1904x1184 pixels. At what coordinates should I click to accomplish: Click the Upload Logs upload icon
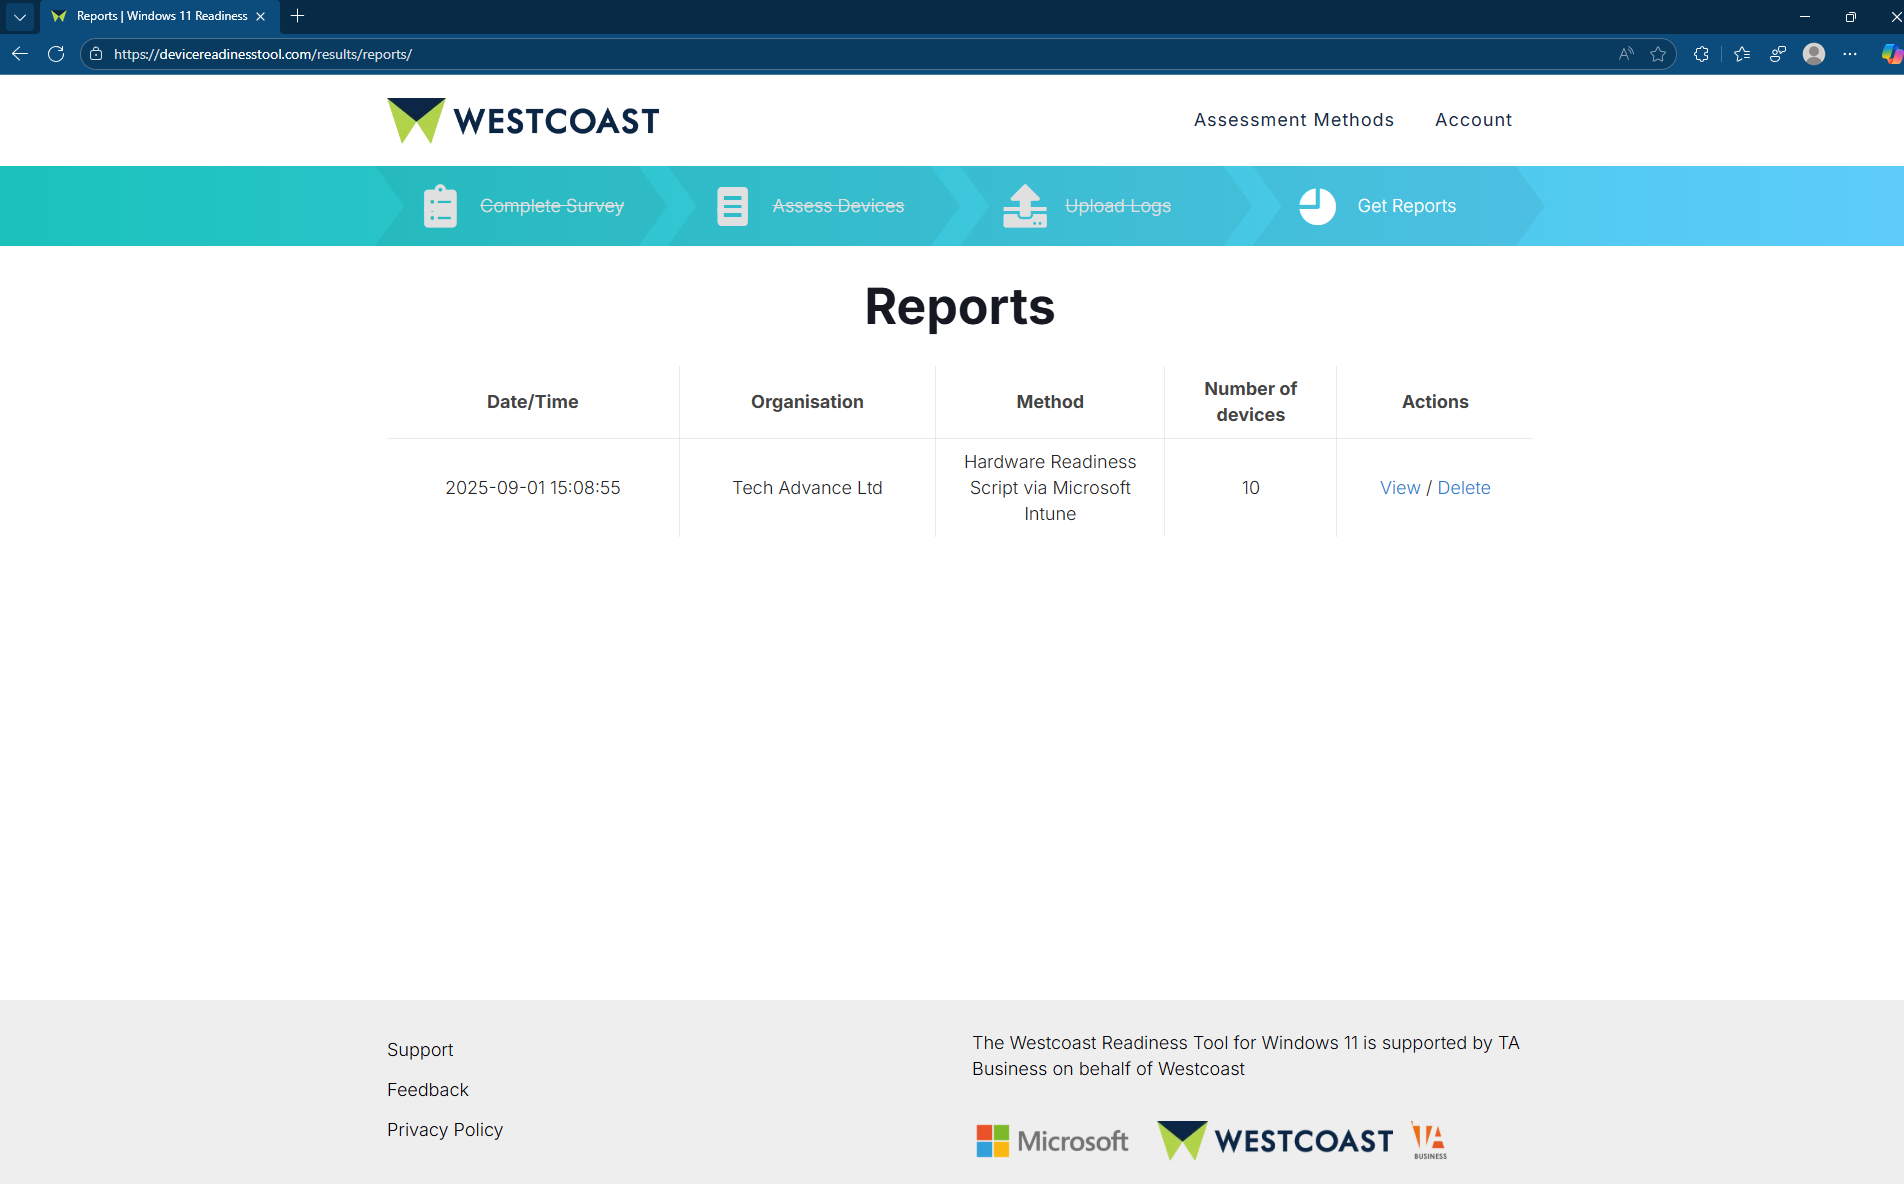1024,206
